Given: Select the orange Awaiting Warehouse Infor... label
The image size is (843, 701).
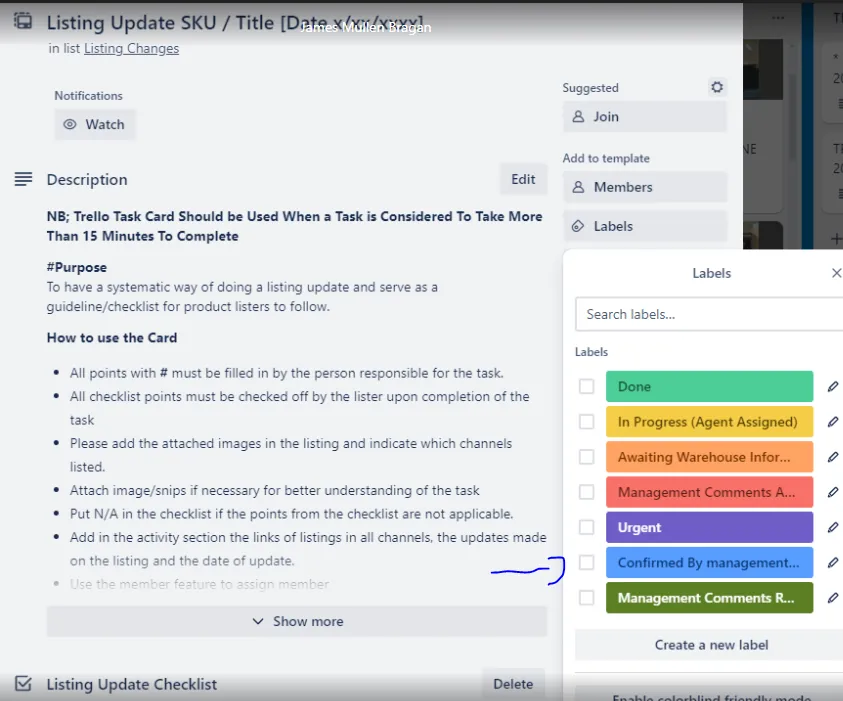Looking at the screenshot, I should [709, 457].
